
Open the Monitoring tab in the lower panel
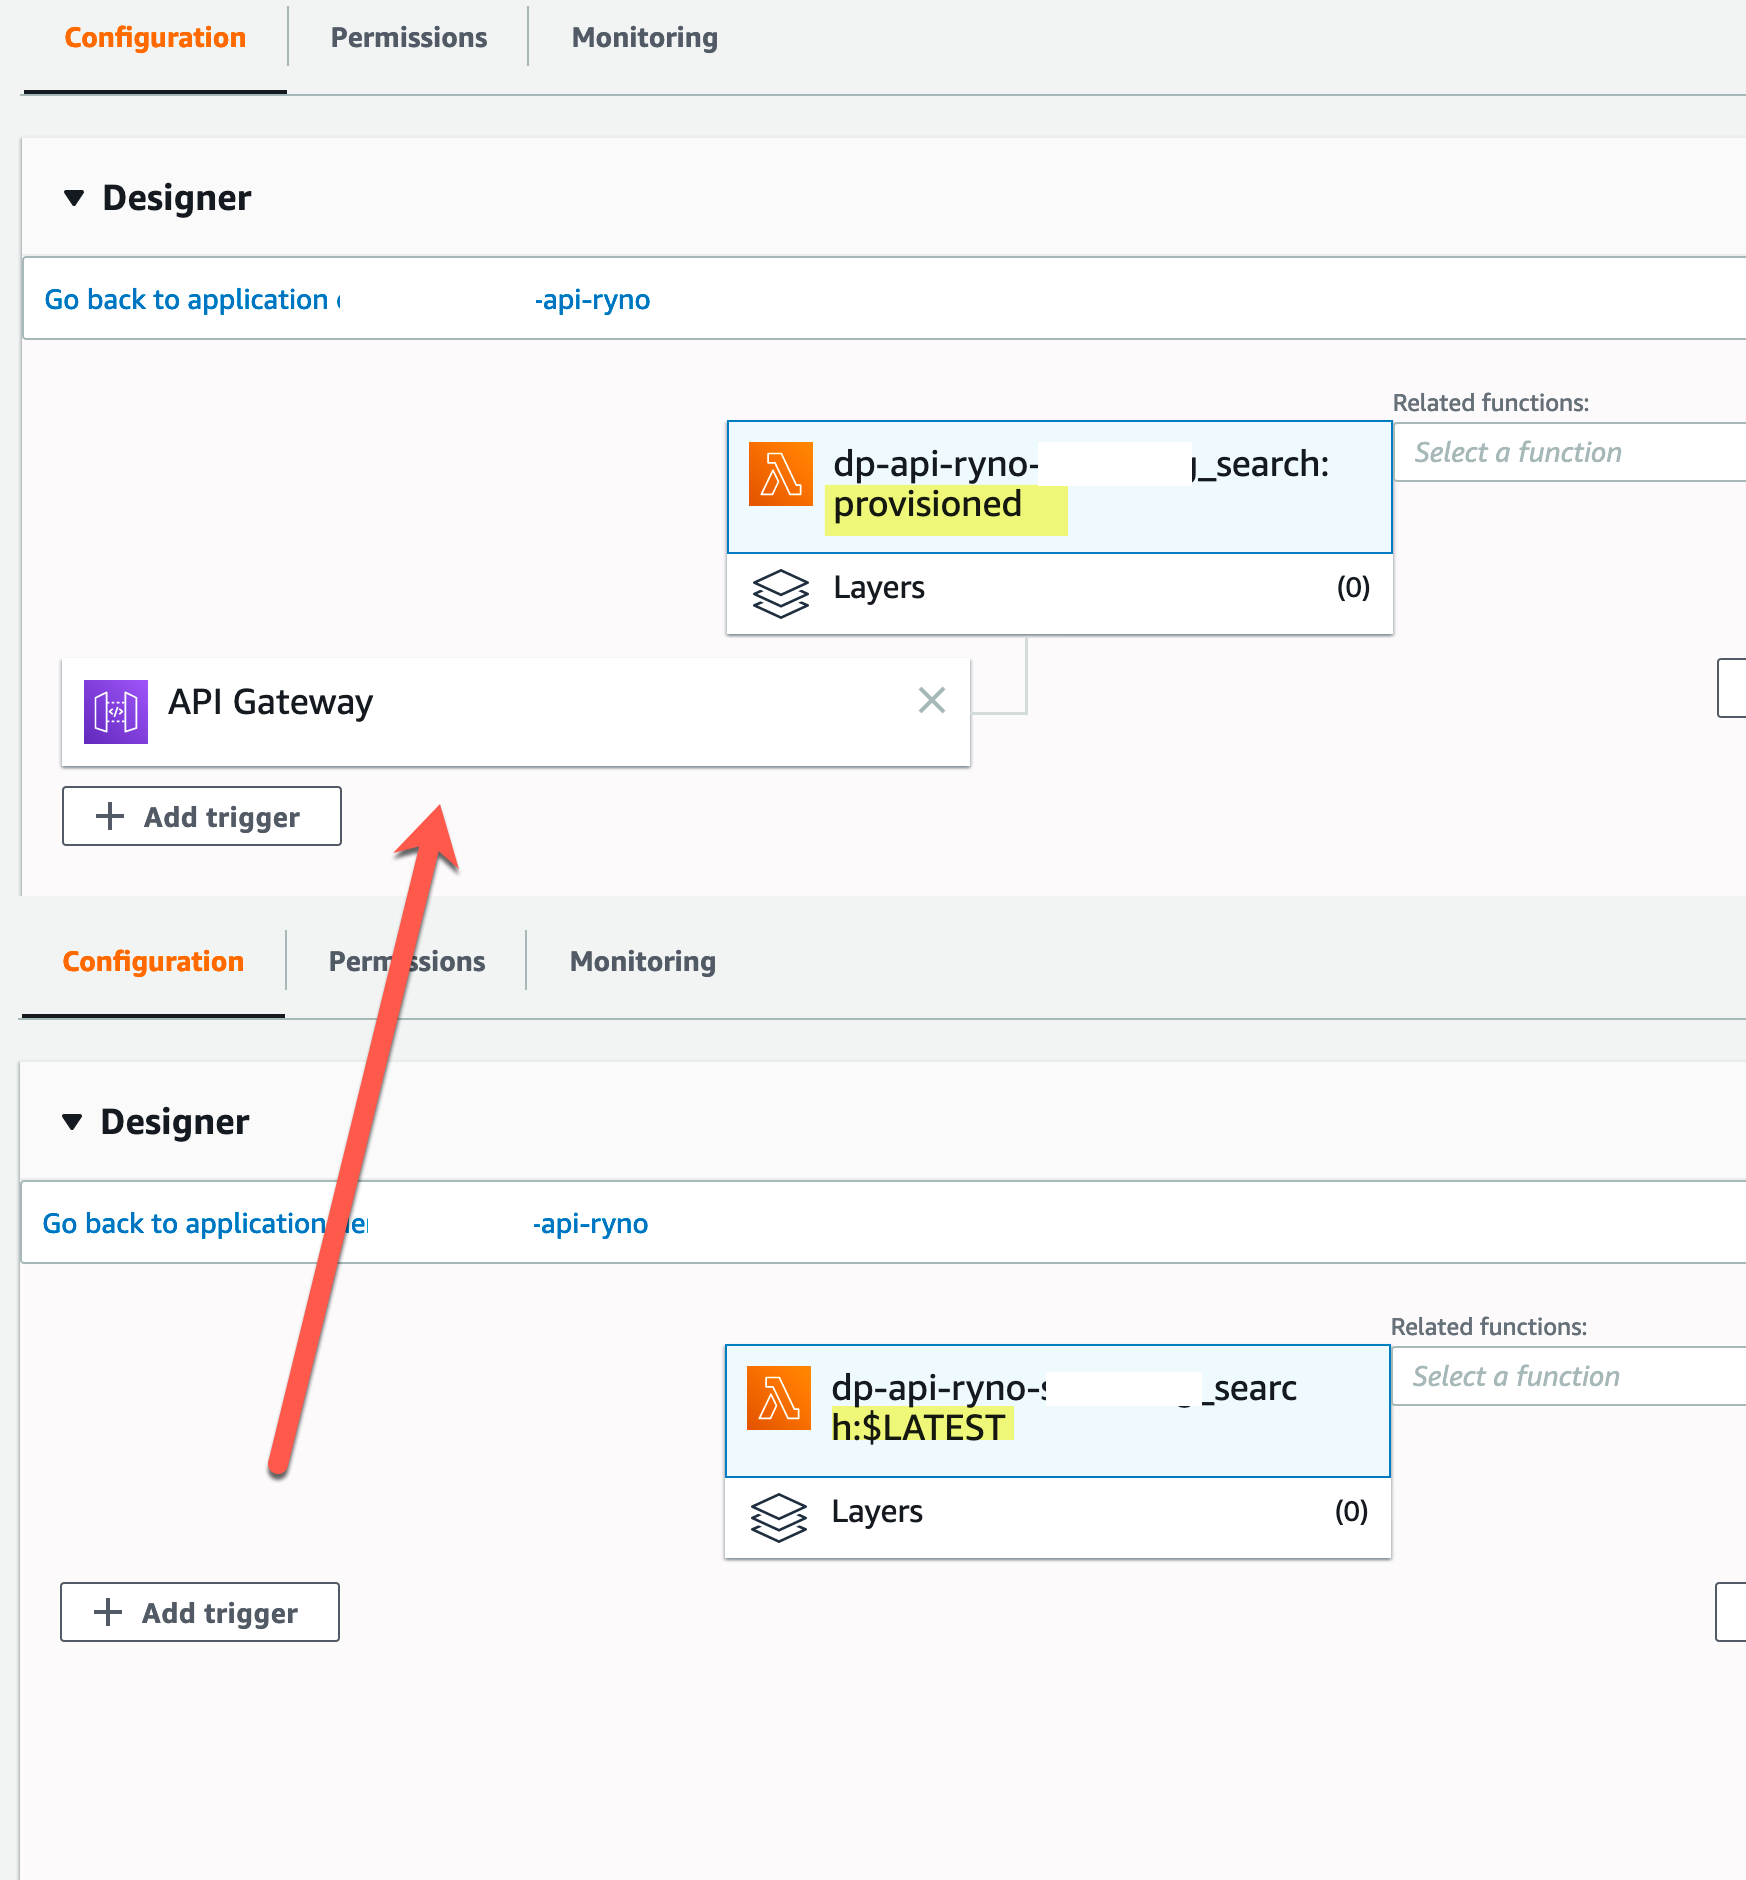click(x=642, y=961)
